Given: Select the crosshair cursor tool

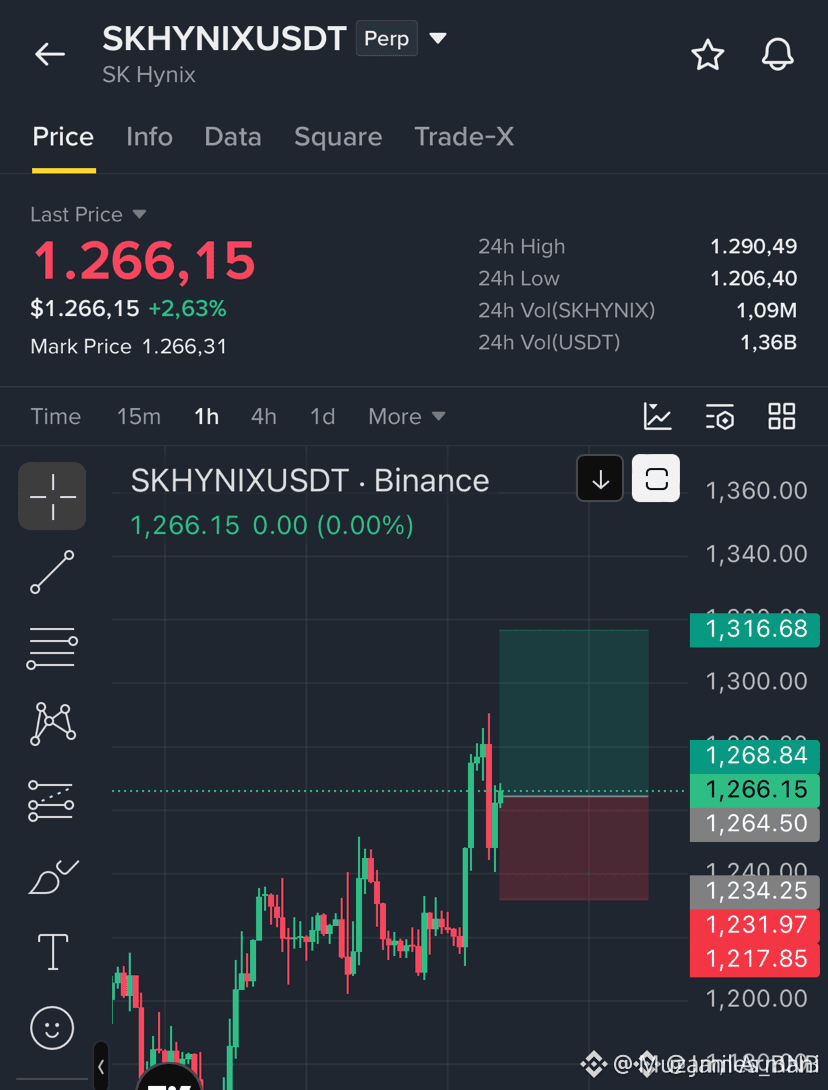Looking at the screenshot, I should (x=52, y=496).
